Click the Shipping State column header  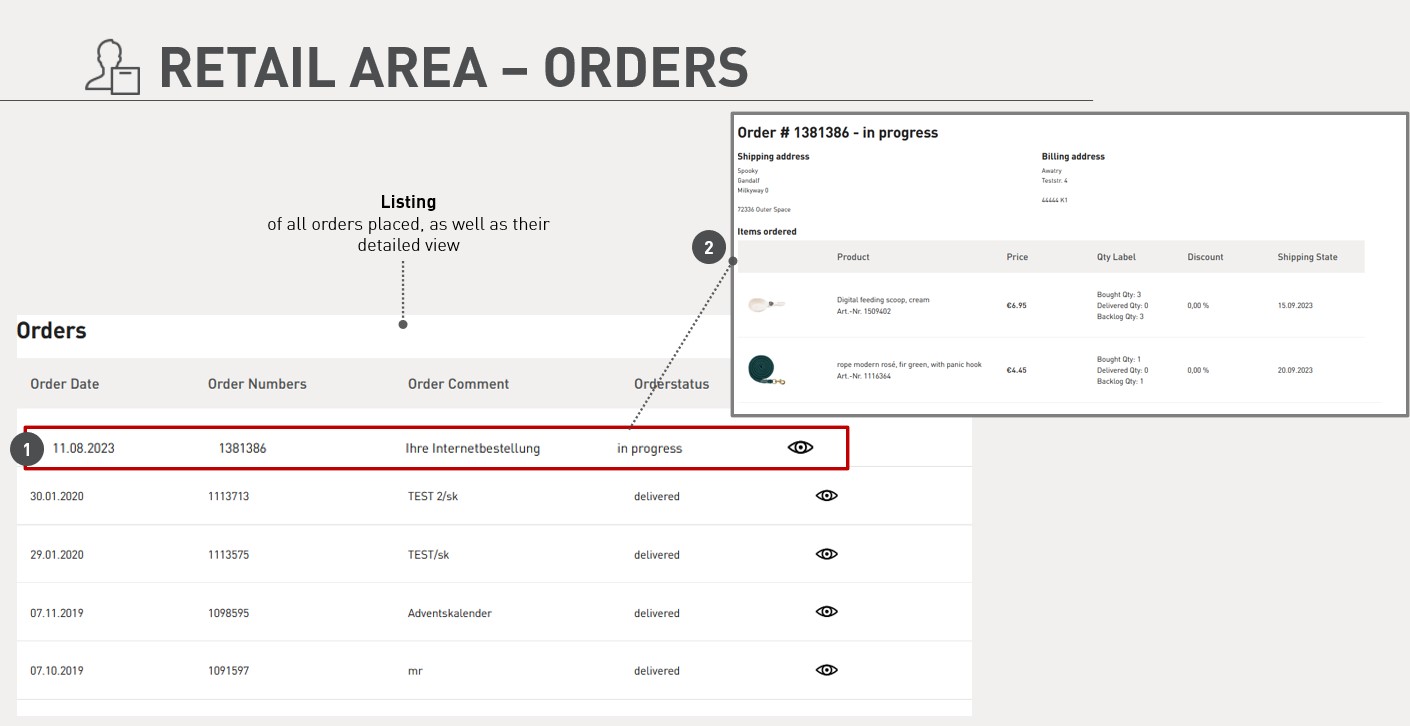click(1307, 257)
